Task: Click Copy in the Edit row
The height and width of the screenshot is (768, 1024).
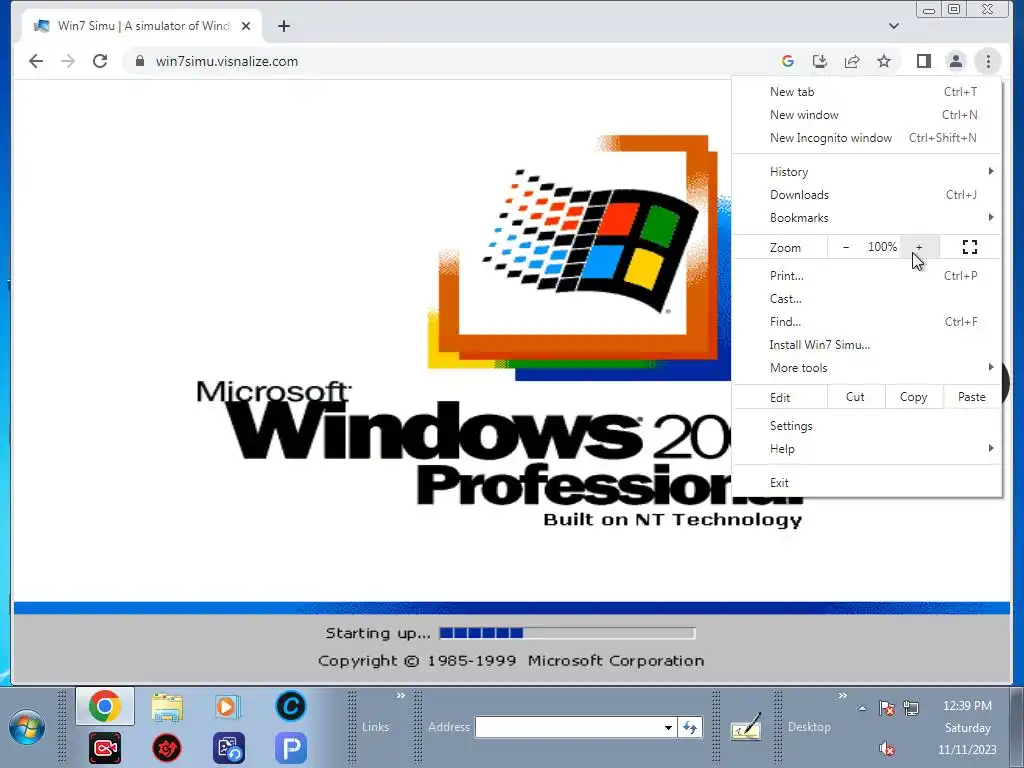Action: coord(914,397)
